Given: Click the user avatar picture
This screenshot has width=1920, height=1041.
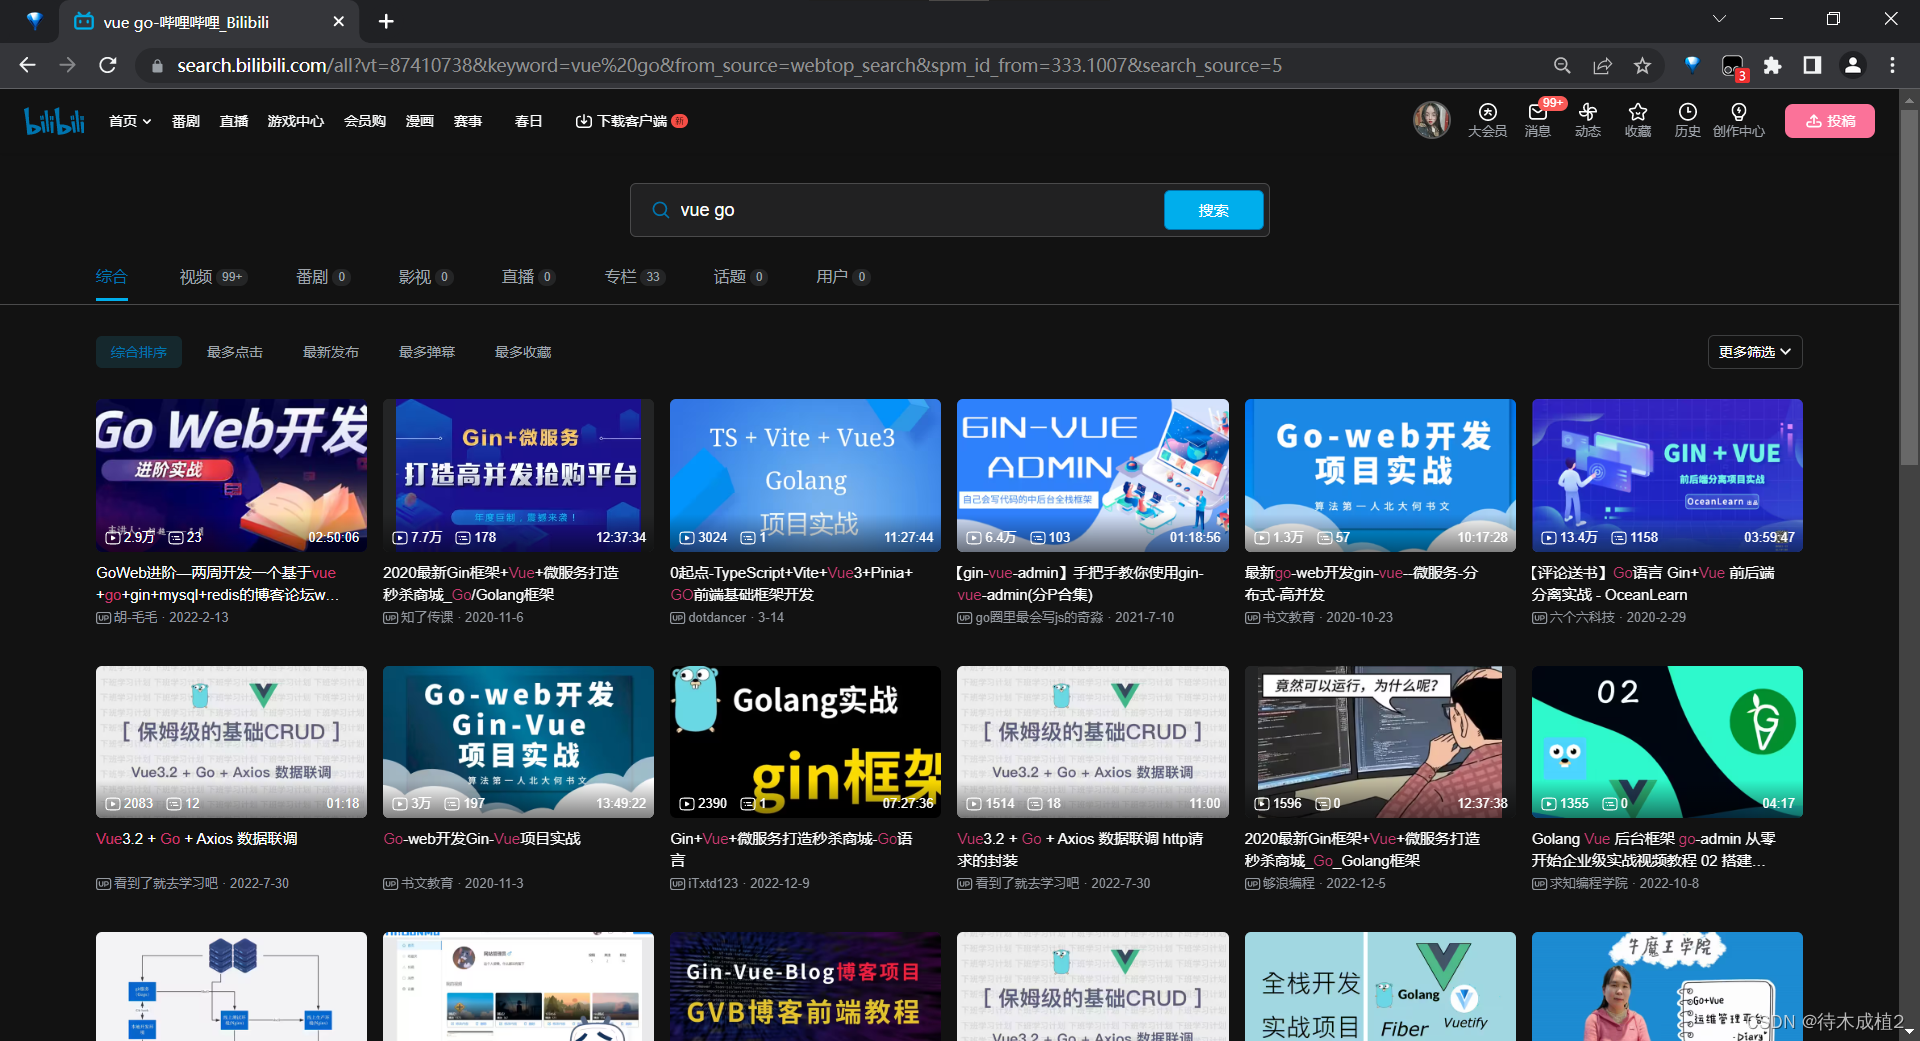Looking at the screenshot, I should point(1431,120).
